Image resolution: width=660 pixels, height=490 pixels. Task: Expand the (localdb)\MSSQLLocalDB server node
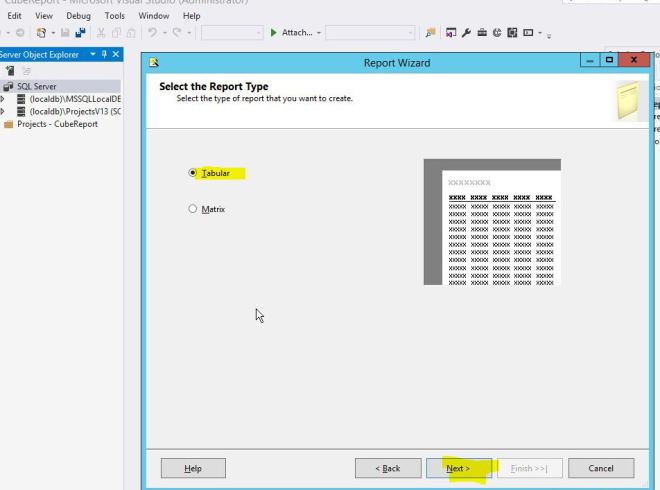point(4,98)
